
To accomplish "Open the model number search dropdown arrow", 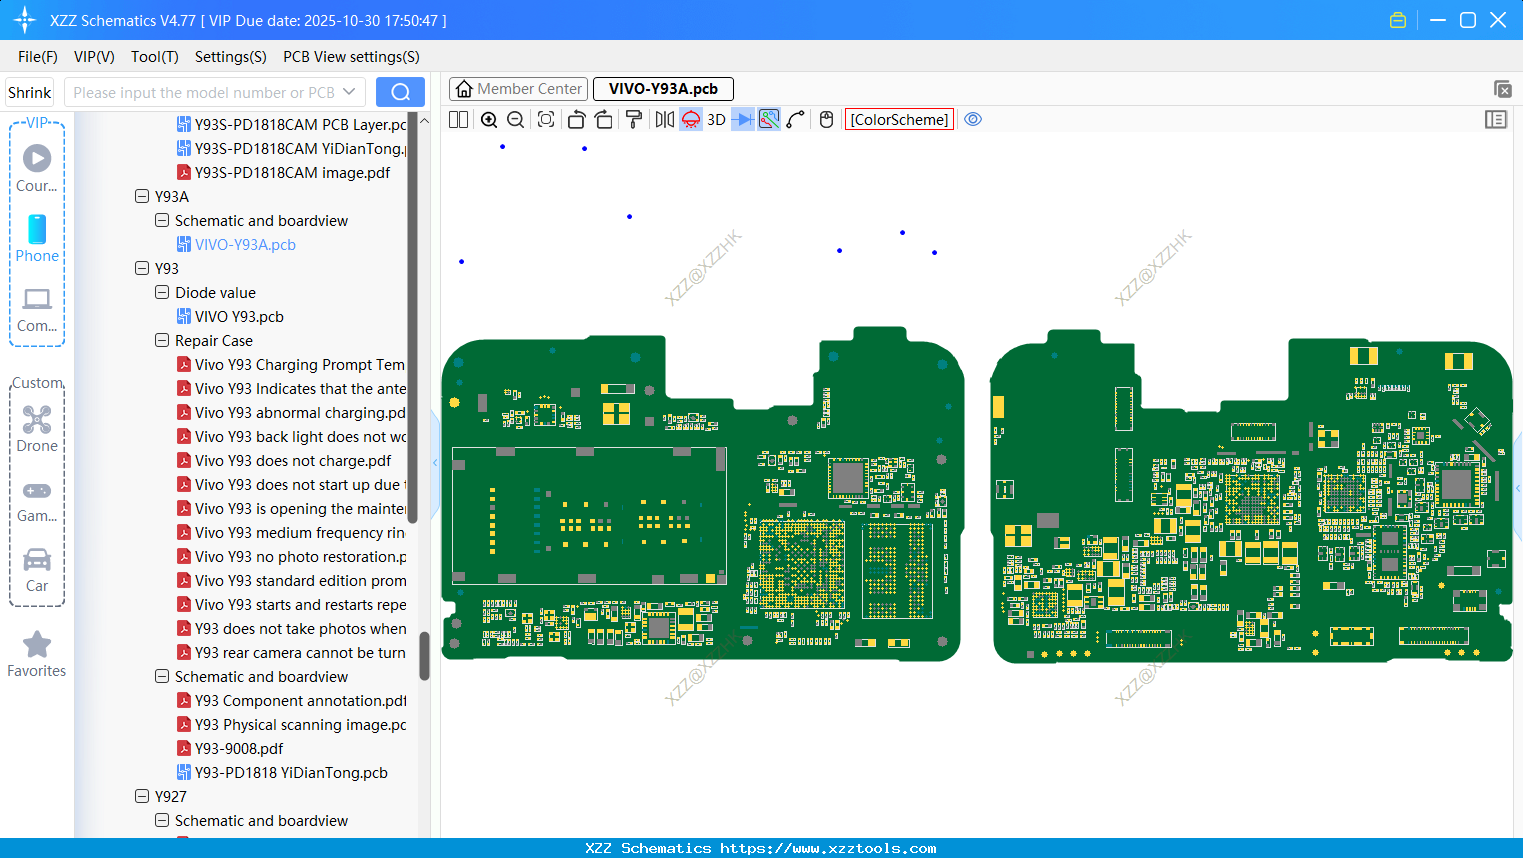I will click(x=349, y=92).
